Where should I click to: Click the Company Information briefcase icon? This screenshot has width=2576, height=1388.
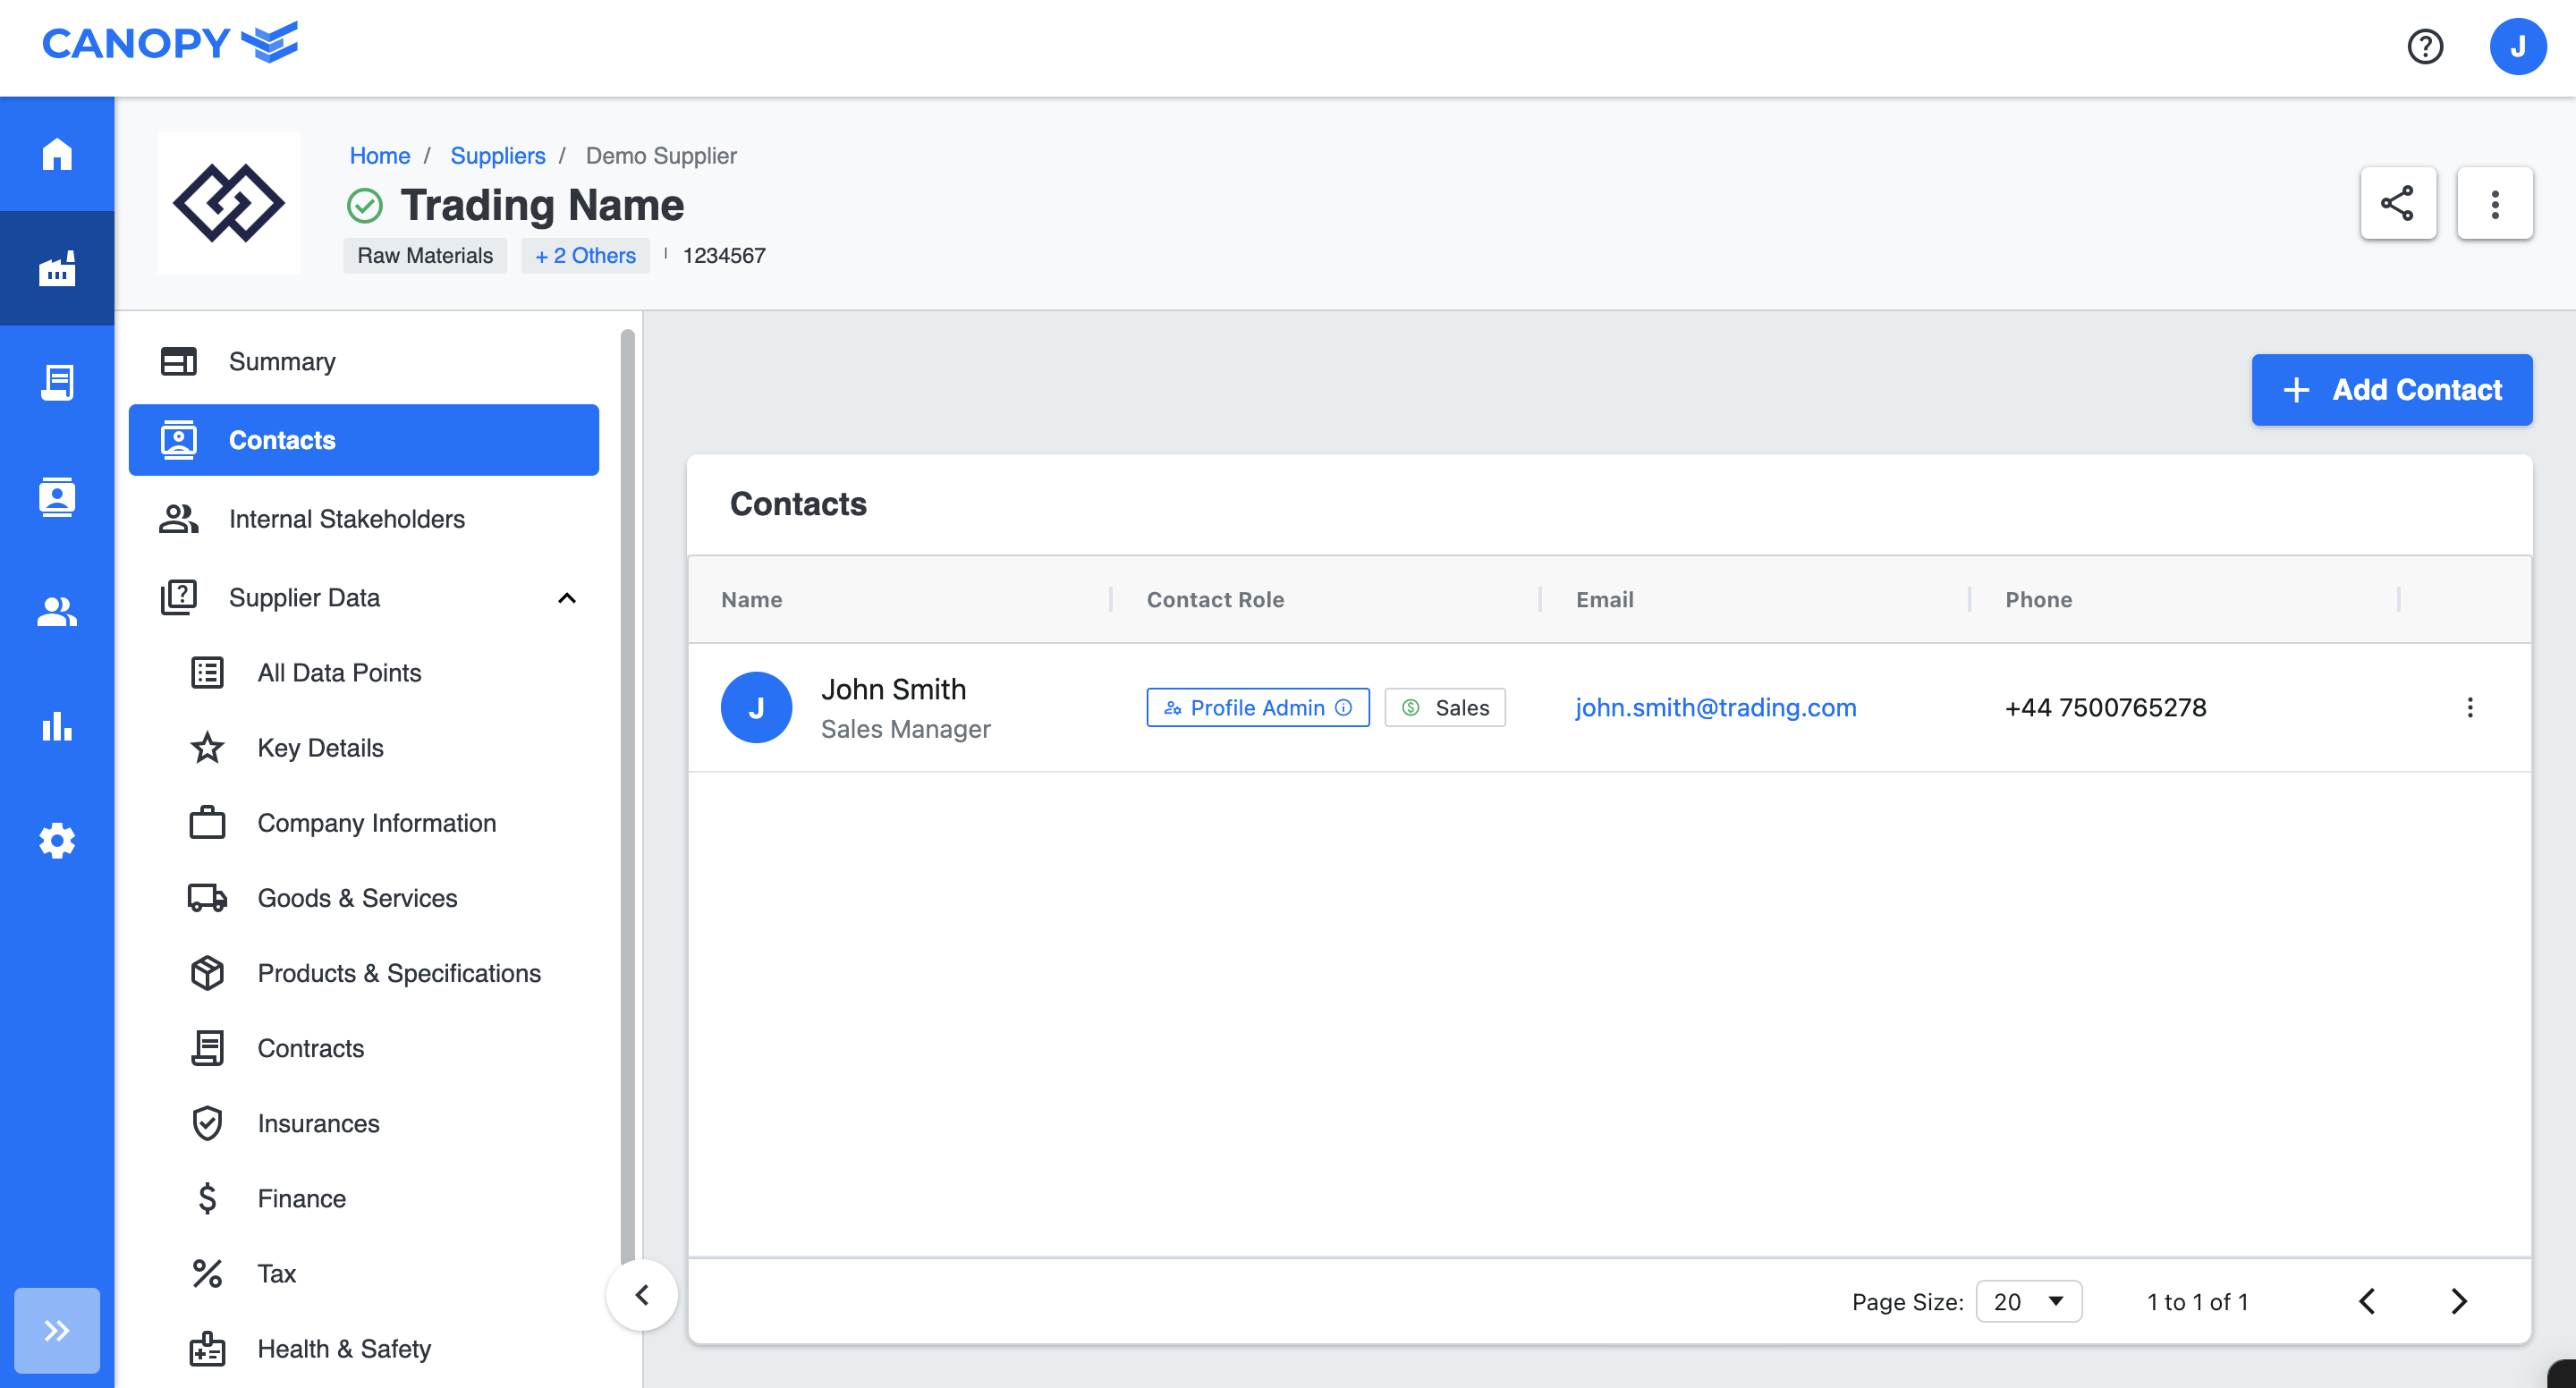(x=207, y=822)
